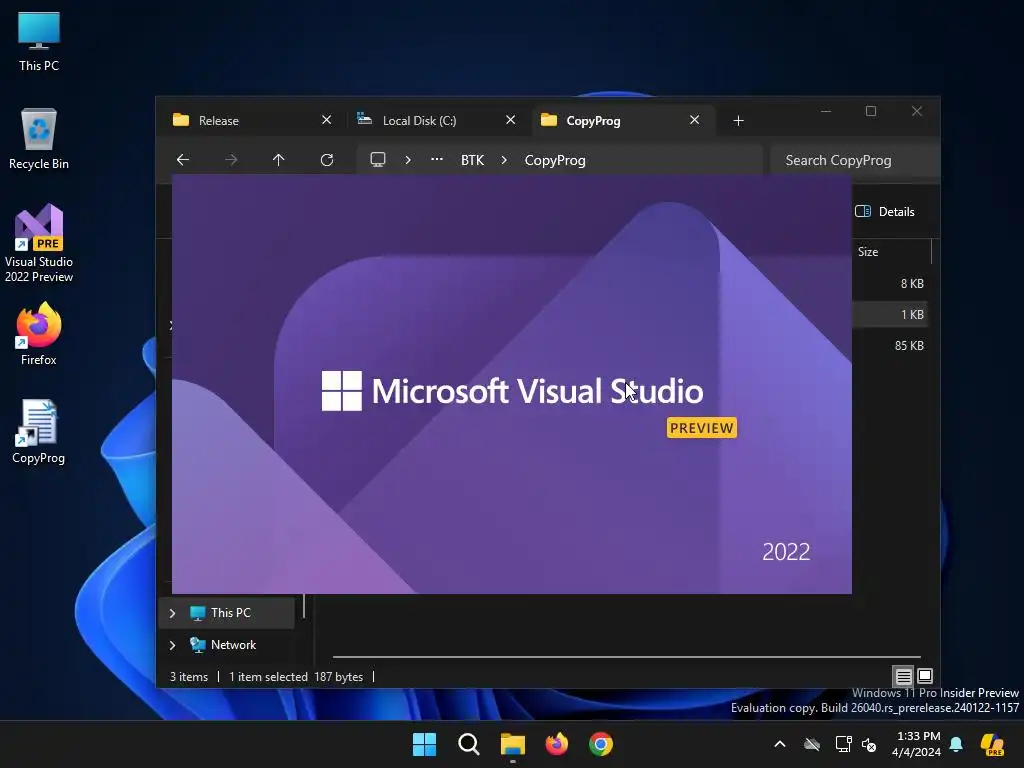Viewport: 1024px width, 768px height.
Task: Select the Firefox desktop shortcut
Action: (x=39, y=334)
